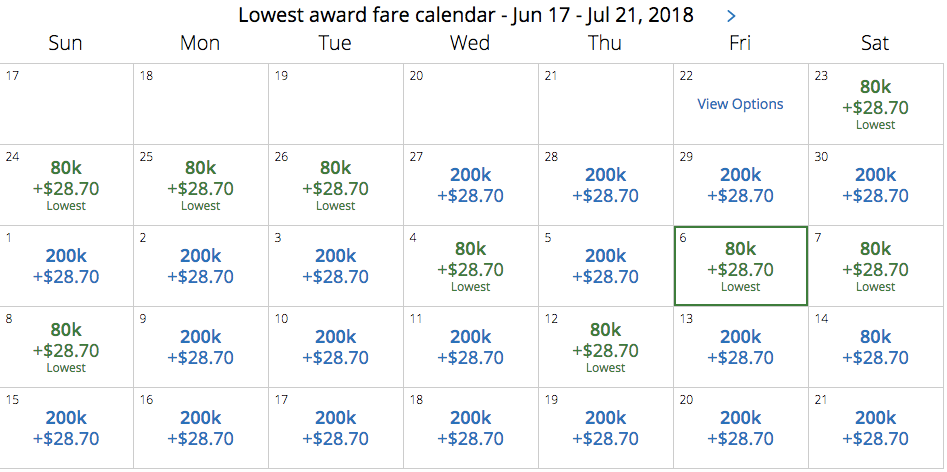Screen dimensions: 947x472
Task: Click the next-month arrow beside the calendar title
Action: pos(731,16)
